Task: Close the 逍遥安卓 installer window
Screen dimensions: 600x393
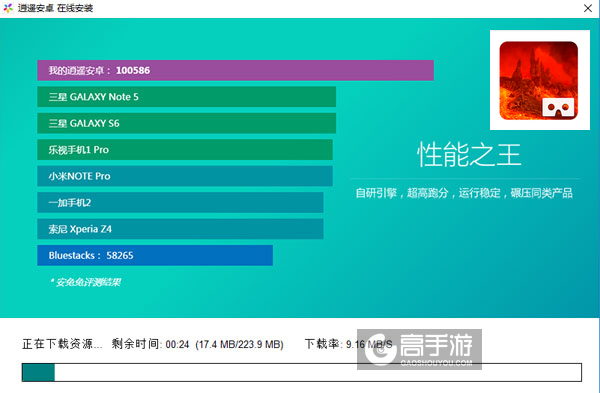Action: 588,8
